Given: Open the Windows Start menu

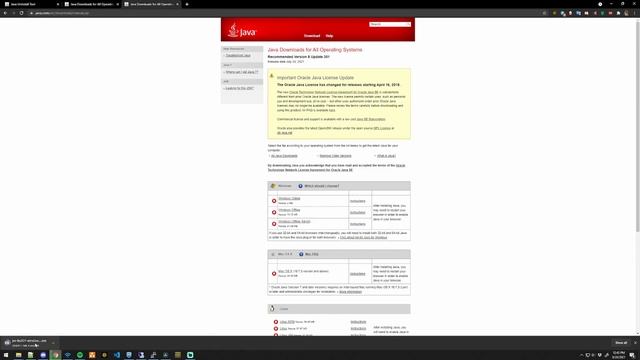Looking at the screenshot, I should tap(6, 355).
